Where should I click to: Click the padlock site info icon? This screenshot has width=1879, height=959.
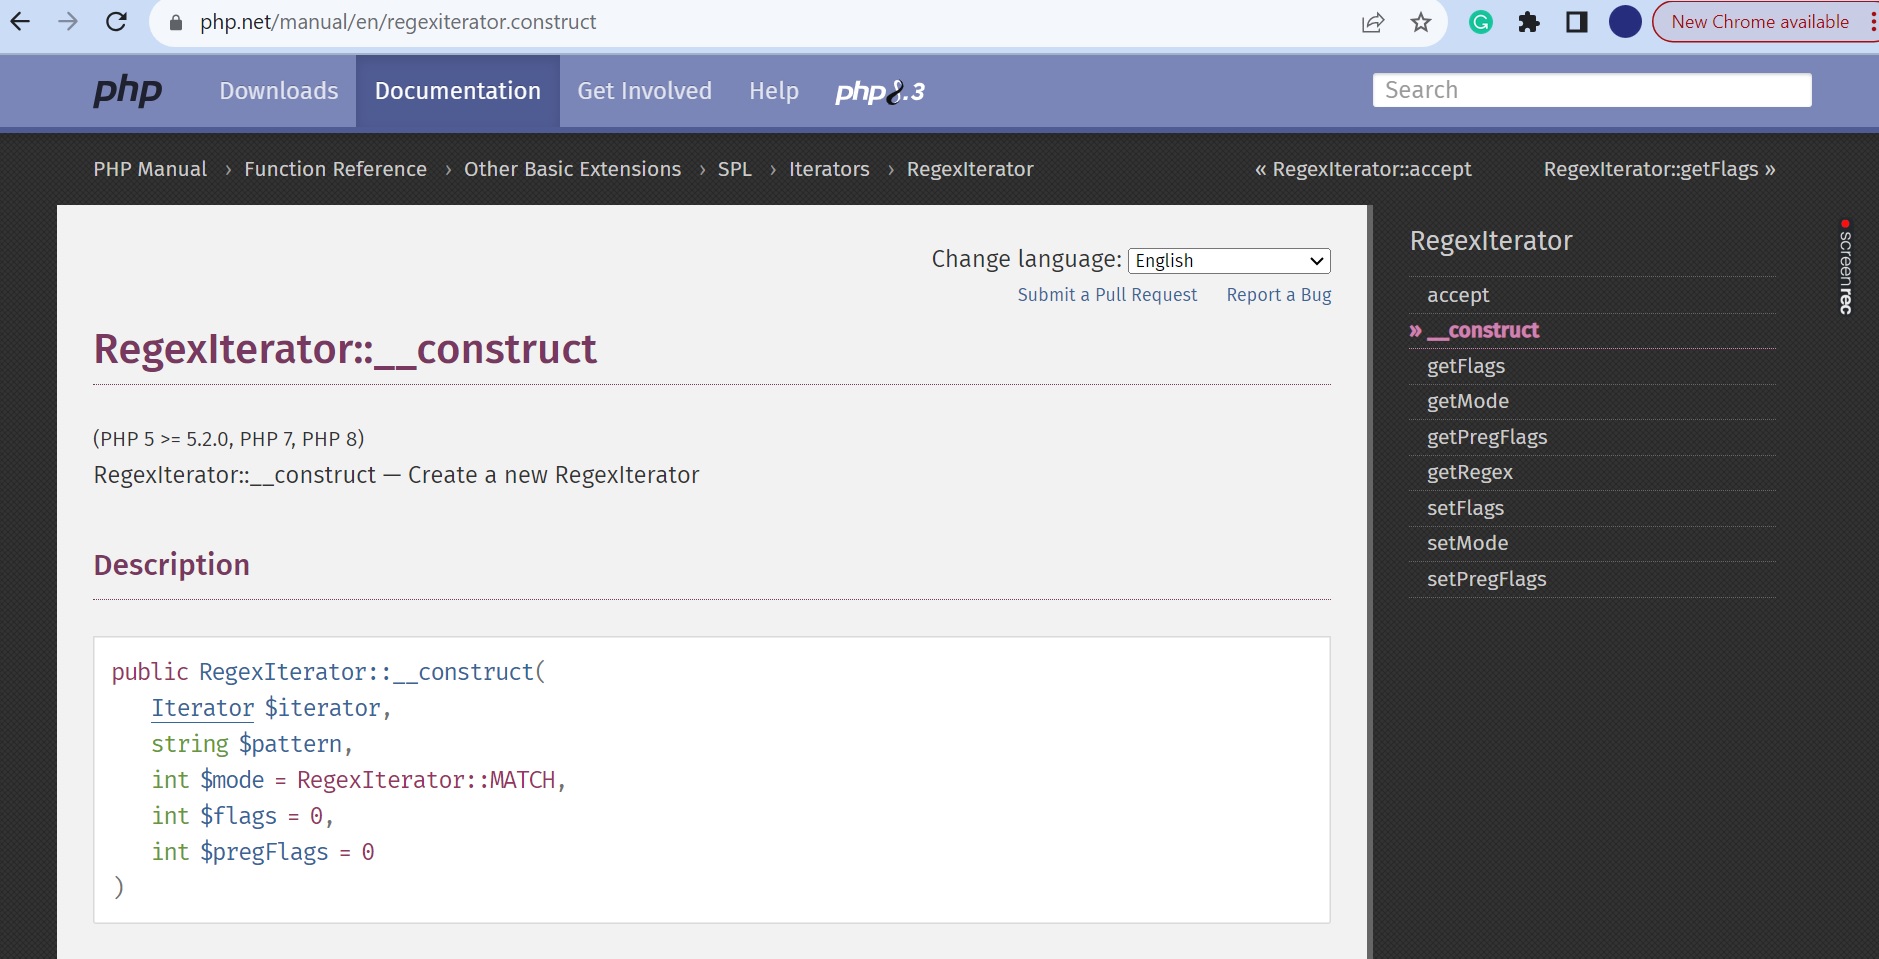[176, 22]
